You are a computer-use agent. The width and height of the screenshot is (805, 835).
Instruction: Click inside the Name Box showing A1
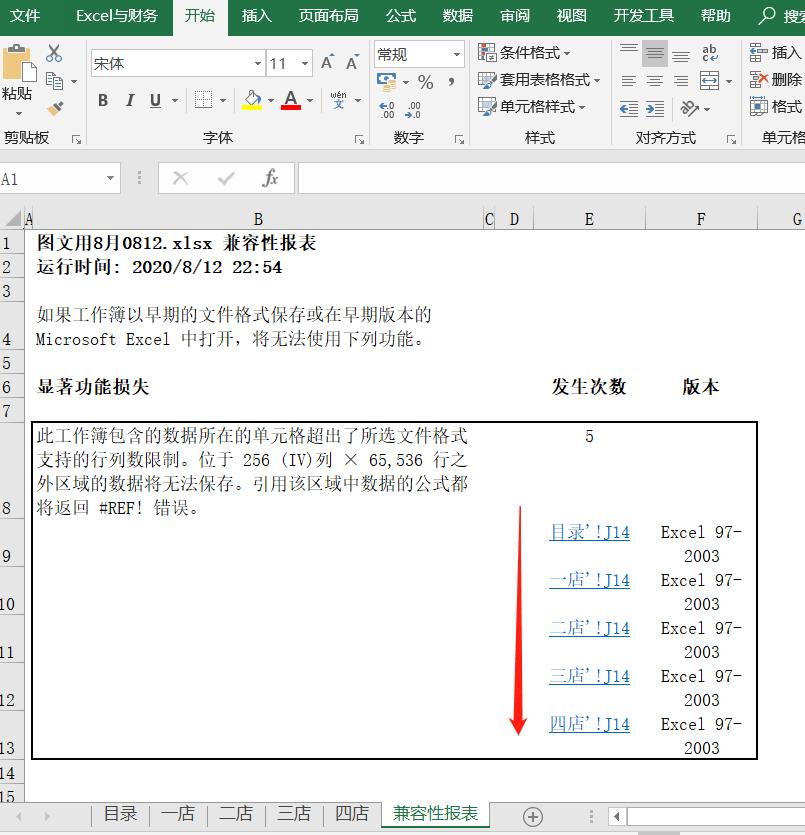[50, 176]
